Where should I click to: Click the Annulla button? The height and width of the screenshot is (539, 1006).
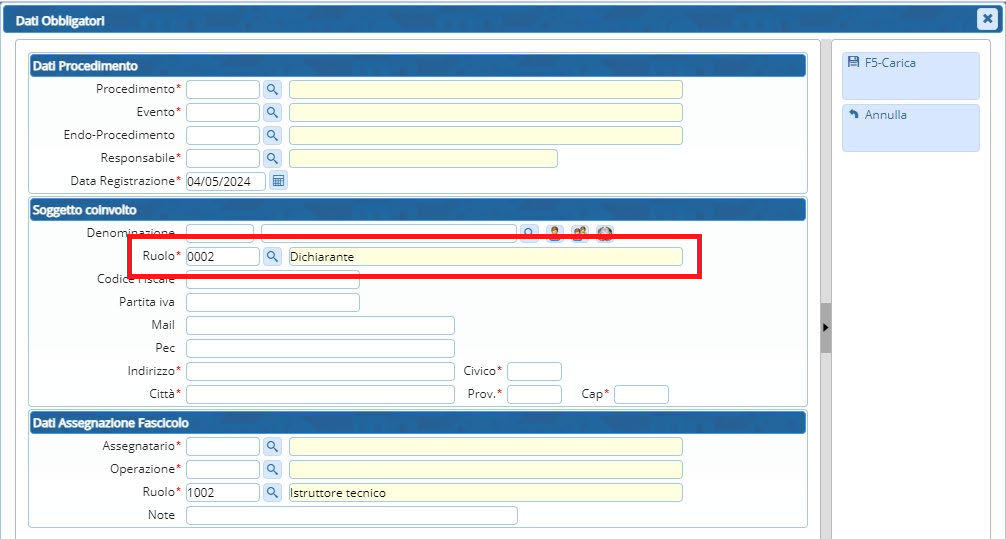(x=910, y=127)
